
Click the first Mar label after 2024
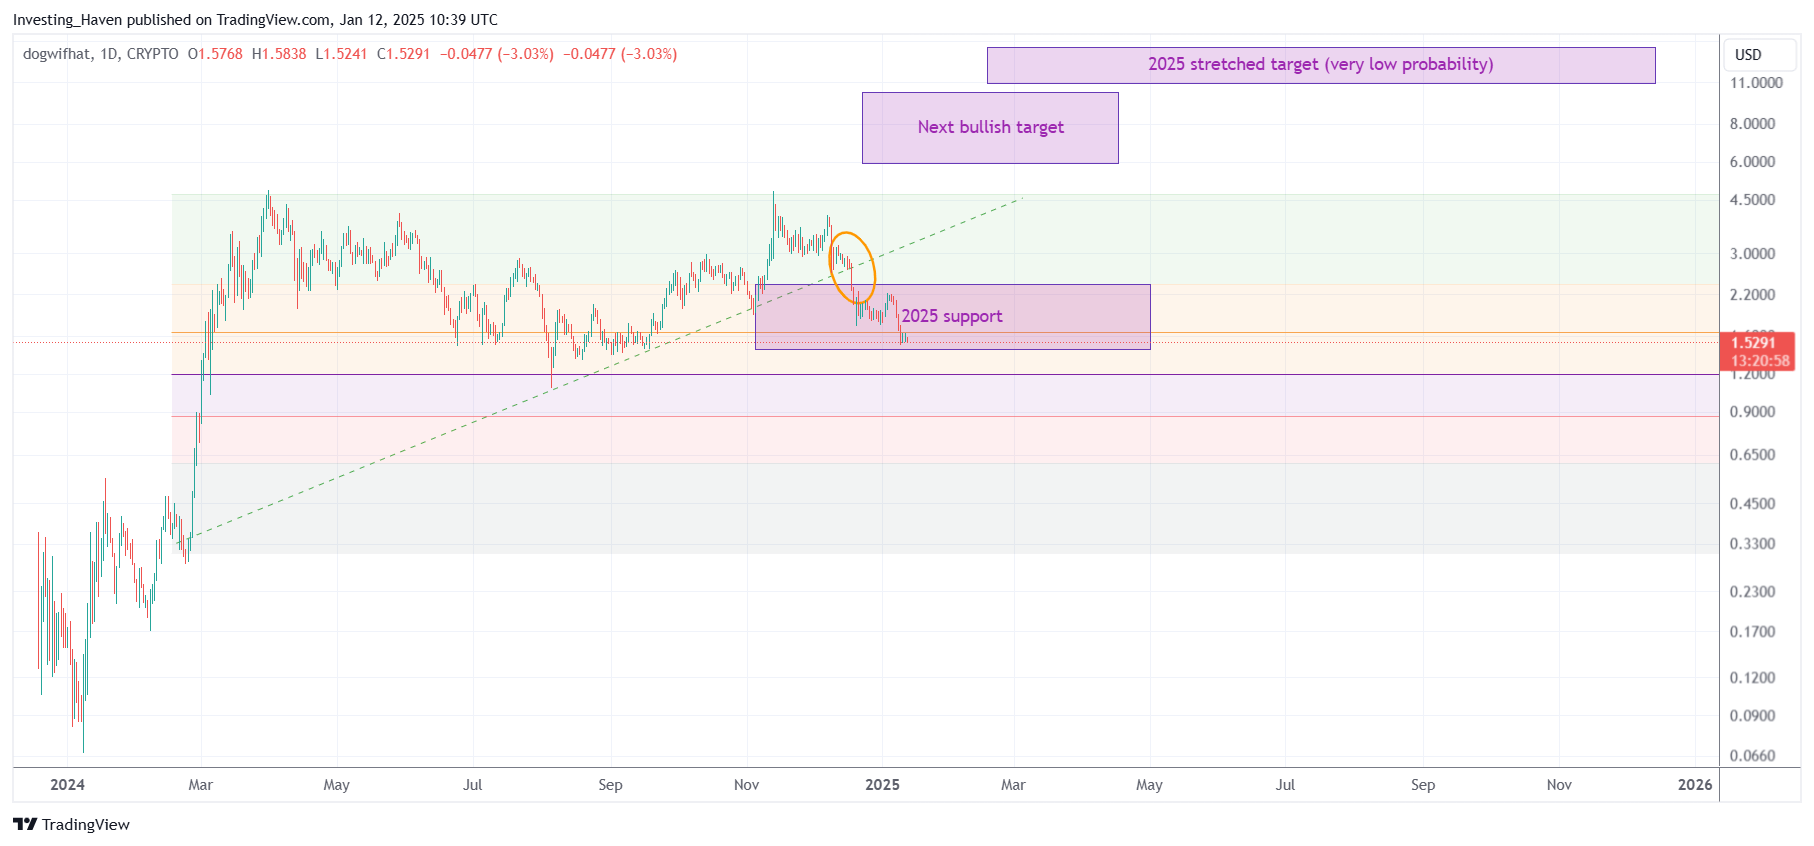tap(200, 785)
